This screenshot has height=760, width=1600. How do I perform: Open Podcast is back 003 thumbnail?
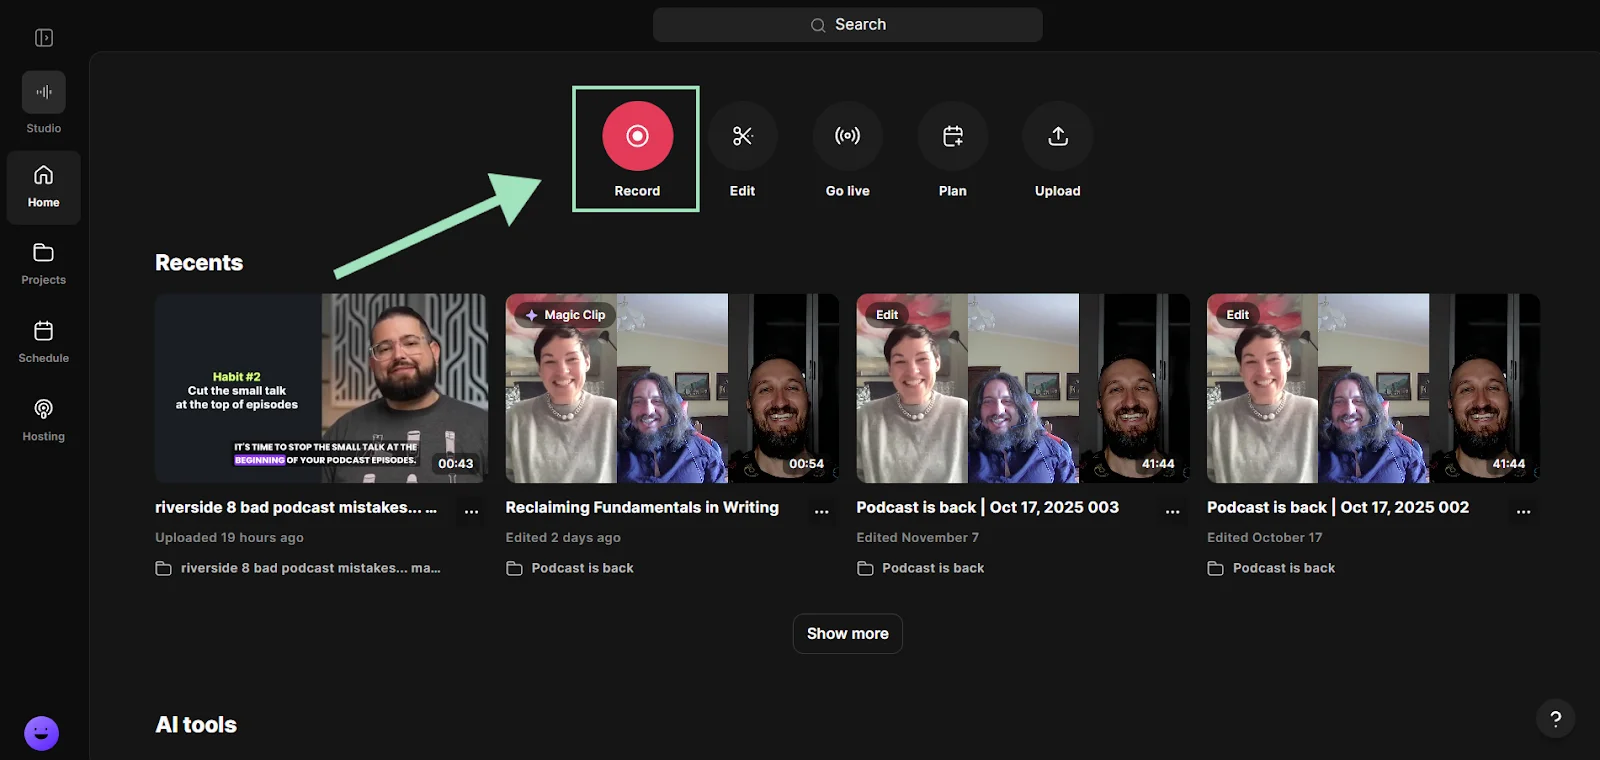click(1023, 388)
